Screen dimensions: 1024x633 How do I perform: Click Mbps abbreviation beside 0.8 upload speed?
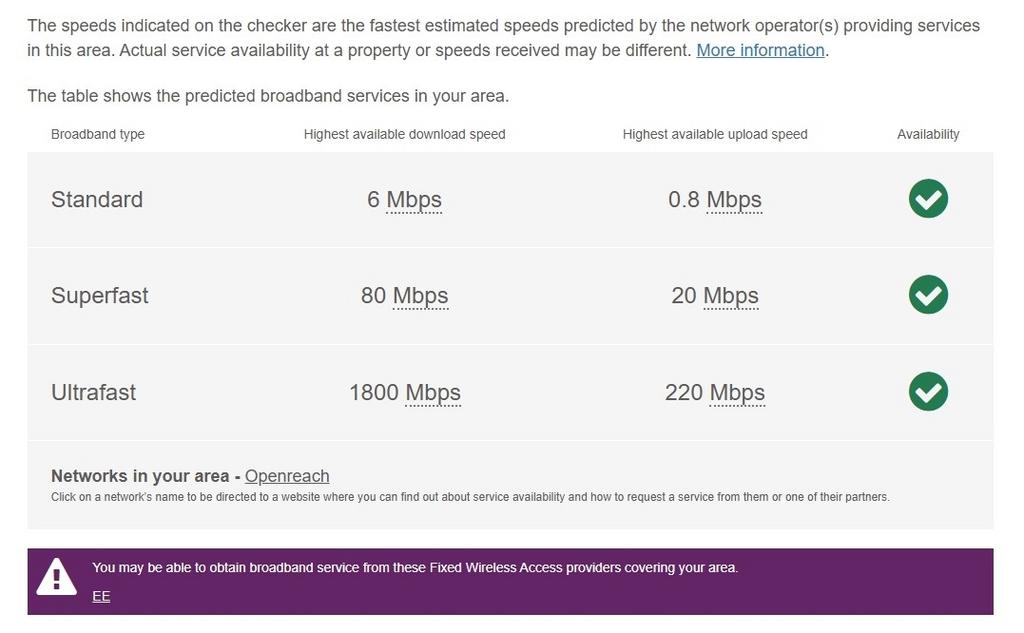734,200
